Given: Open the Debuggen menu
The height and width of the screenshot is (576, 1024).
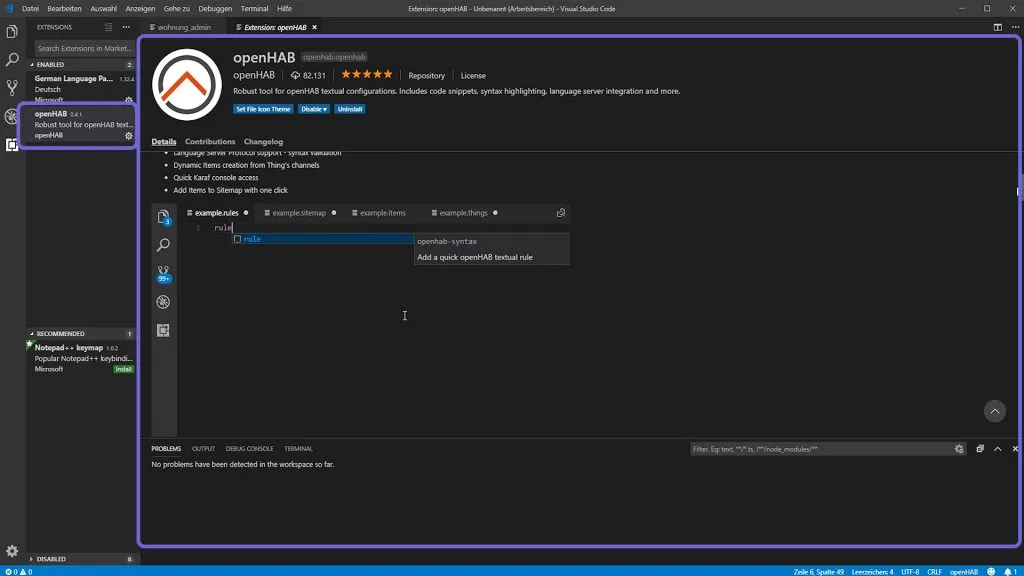Looking at the screenshot, I should 215,8.
